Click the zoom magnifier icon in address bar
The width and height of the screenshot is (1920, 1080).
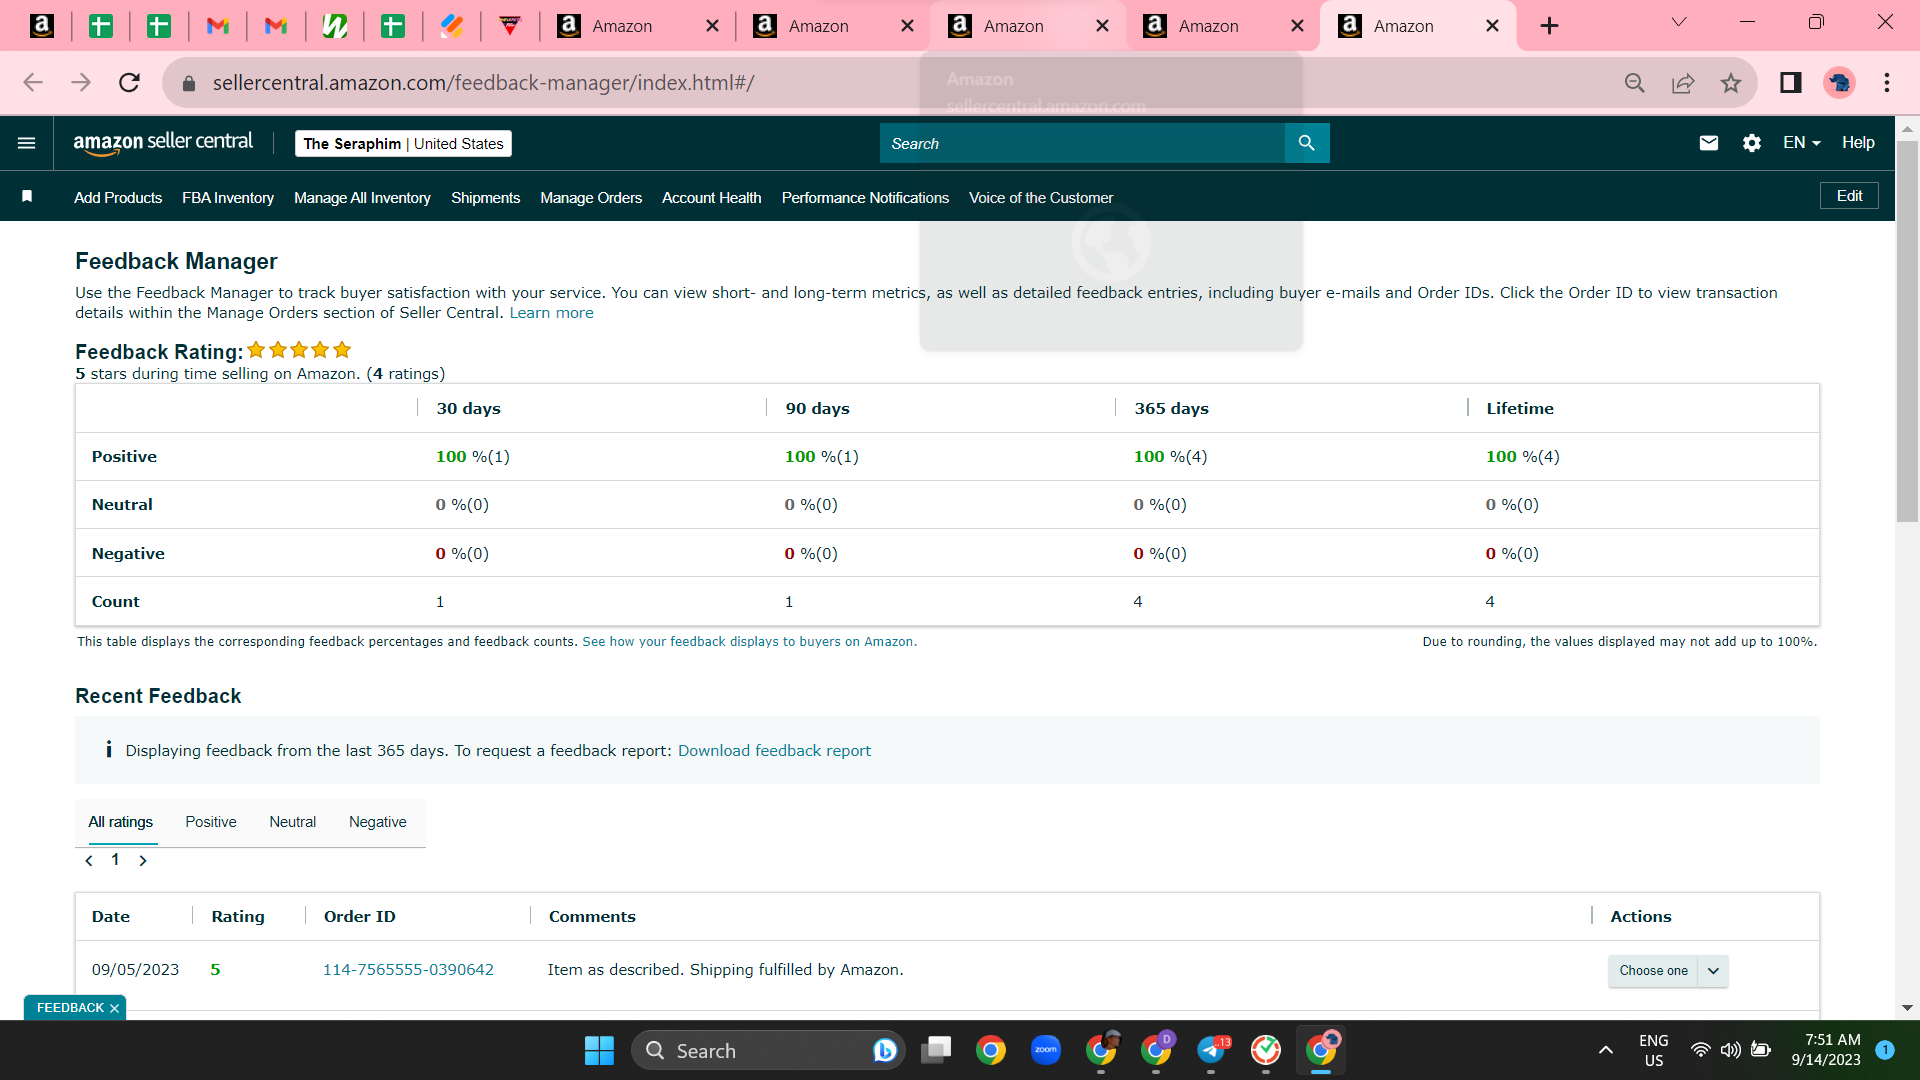point(1635,83)
